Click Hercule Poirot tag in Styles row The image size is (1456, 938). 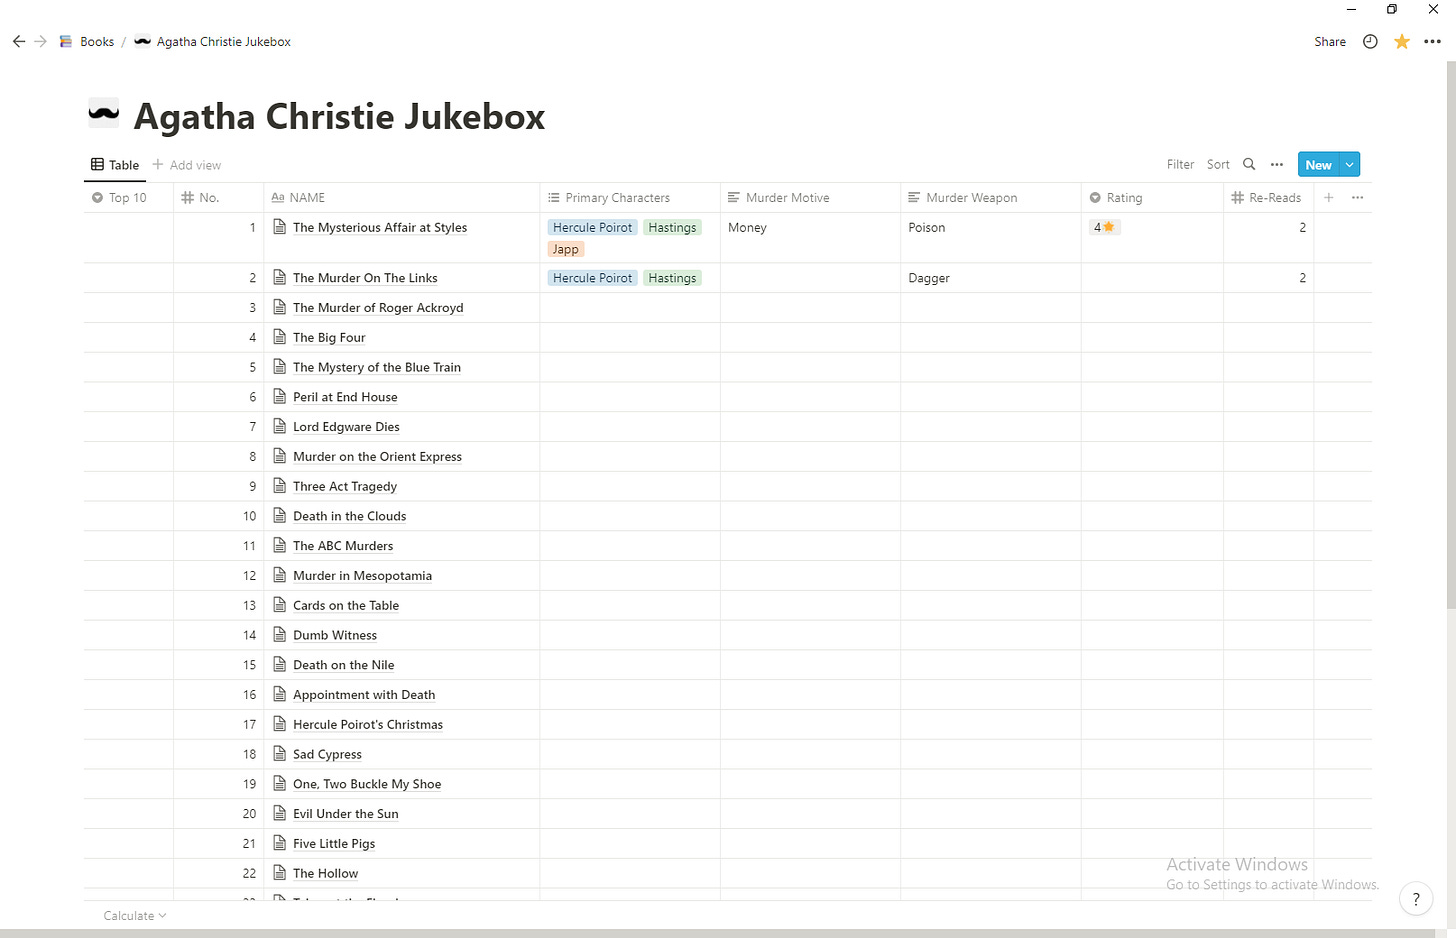coord(593,228)
